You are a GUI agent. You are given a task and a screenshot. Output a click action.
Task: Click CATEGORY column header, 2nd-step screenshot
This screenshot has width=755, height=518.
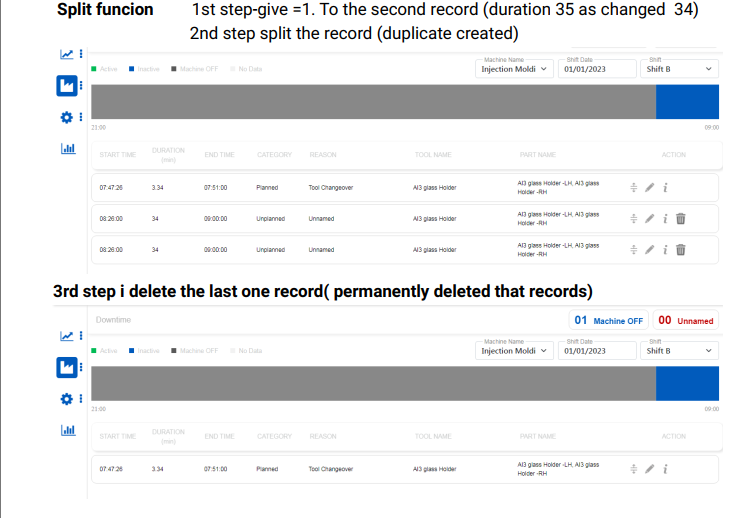(x=274, y=155)
